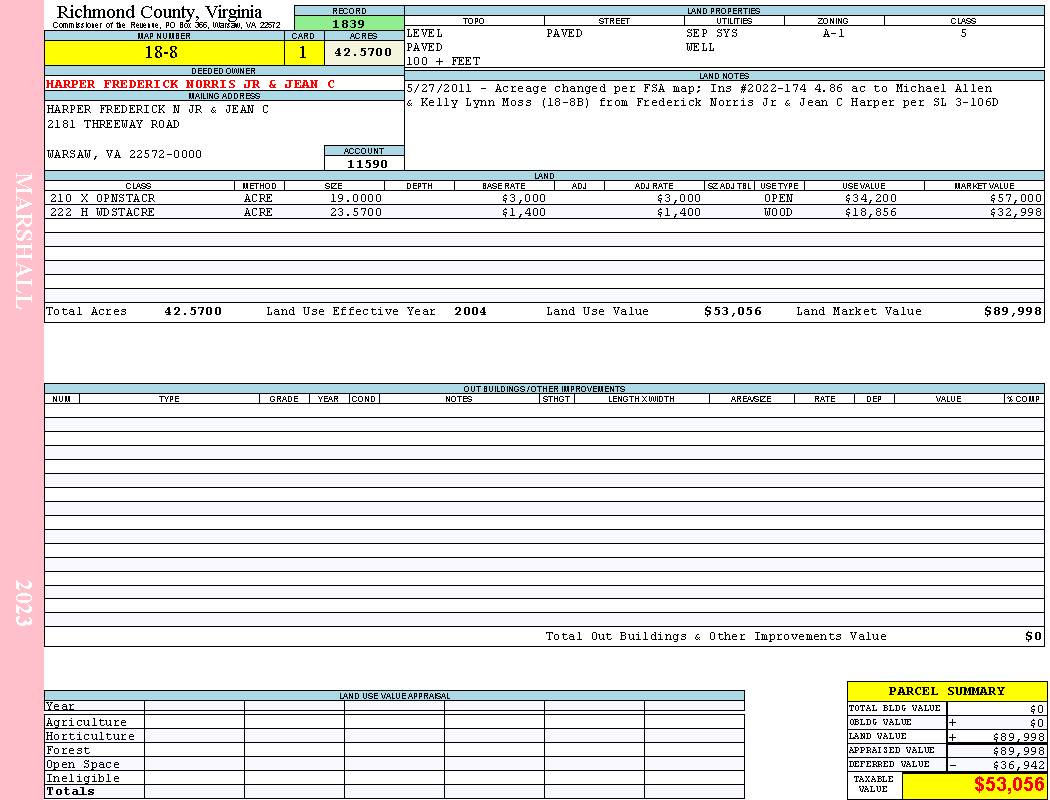Click mailing address line 2181 THREEWAY ROAD
This screenshot has height=800, width=1050.
pyautogui.click(x=113, y=125)
